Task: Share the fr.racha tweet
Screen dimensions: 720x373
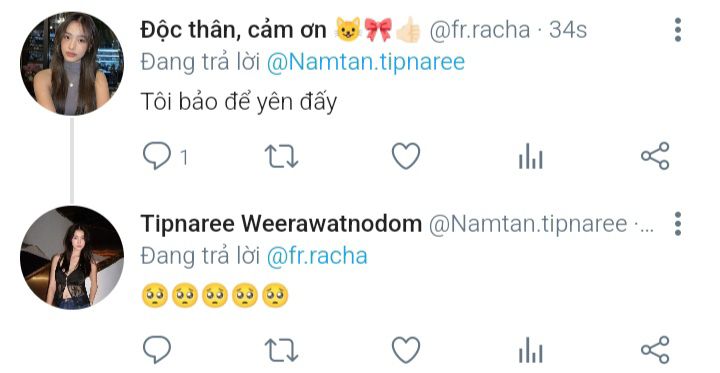Action: click(x=655, y=156)
